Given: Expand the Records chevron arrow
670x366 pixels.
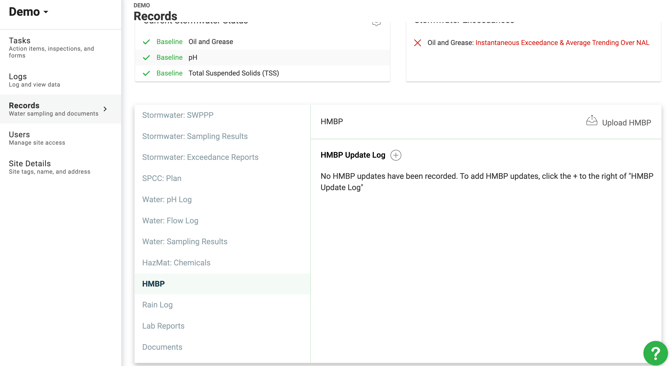Looking at the screenshot, I should point(105,109).
